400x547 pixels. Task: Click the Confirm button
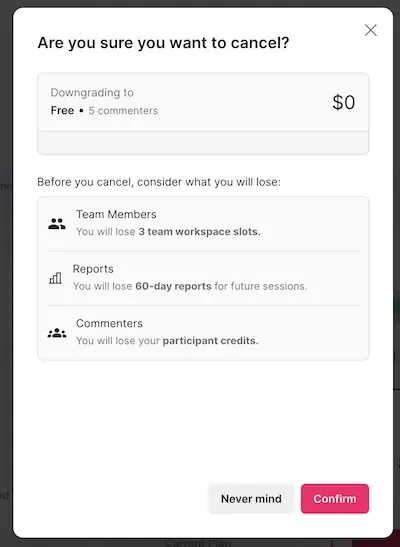[x=335, y=499]
